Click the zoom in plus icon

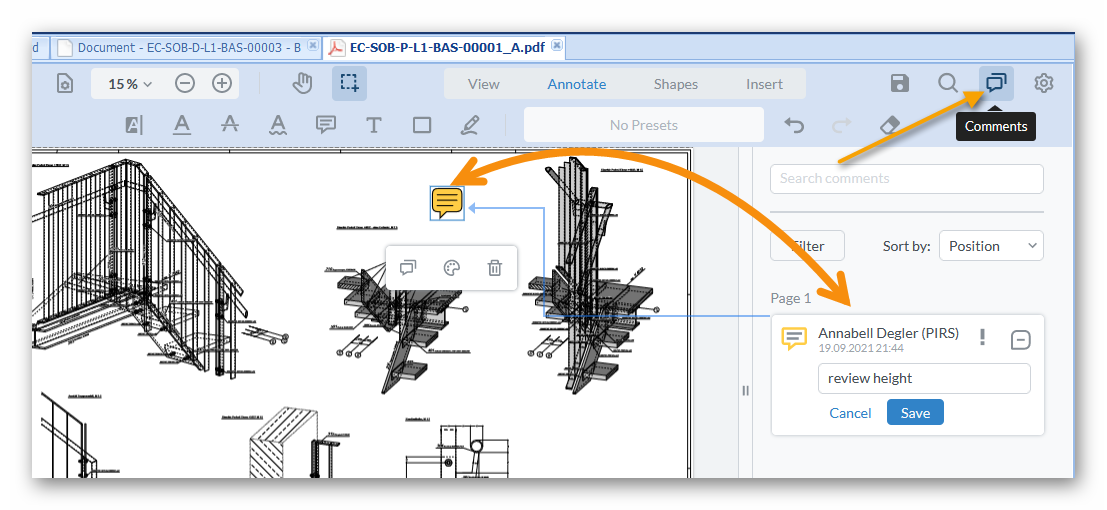click(x=222, y=84)
